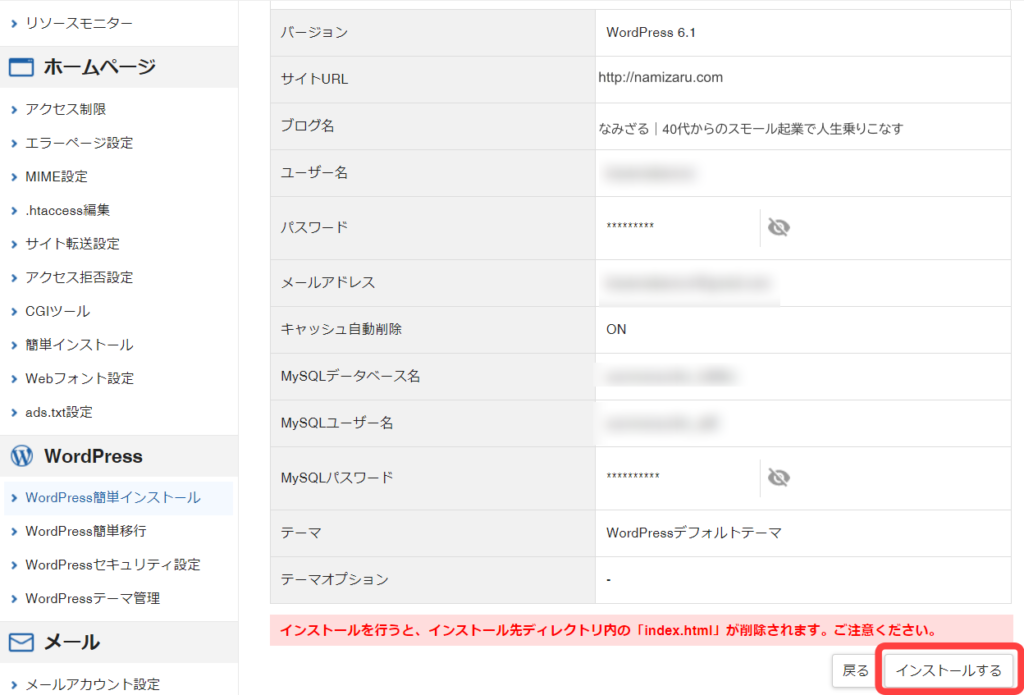
Task: Click the MySQLデータベース名 row label
Action: [x=350, y=376]
